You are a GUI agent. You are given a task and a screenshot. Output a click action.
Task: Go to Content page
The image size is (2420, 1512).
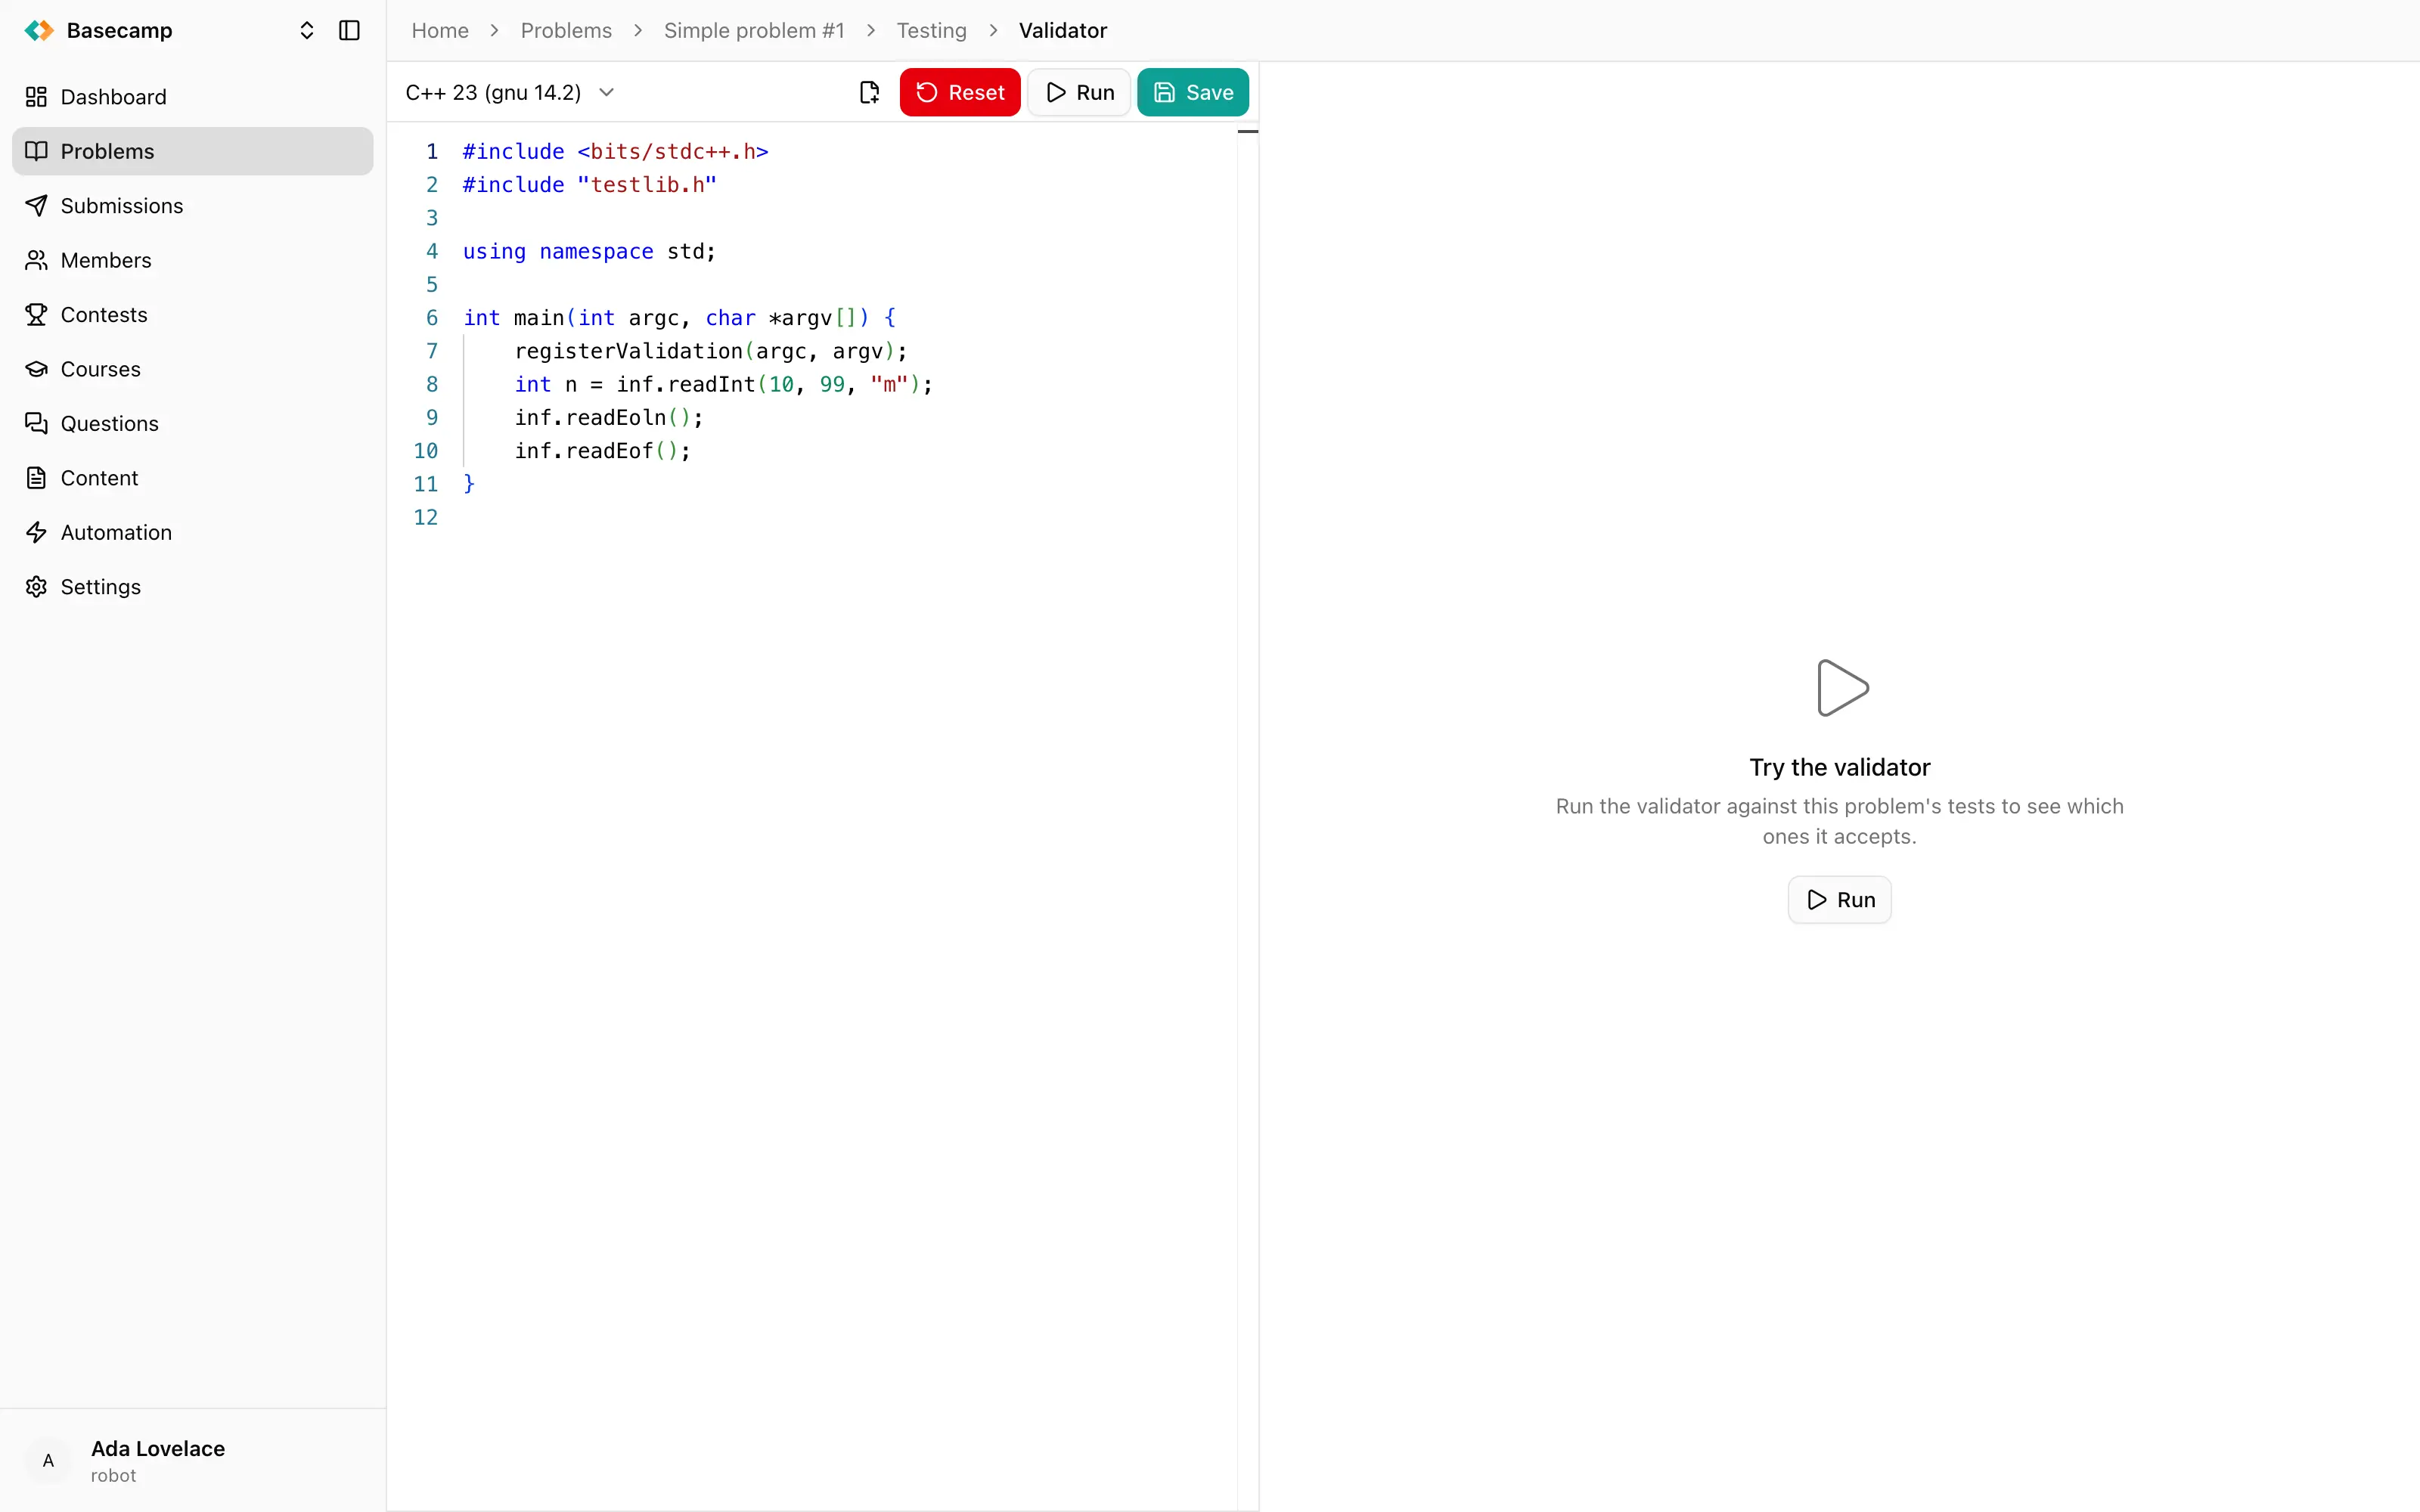[x=192, y=478]
